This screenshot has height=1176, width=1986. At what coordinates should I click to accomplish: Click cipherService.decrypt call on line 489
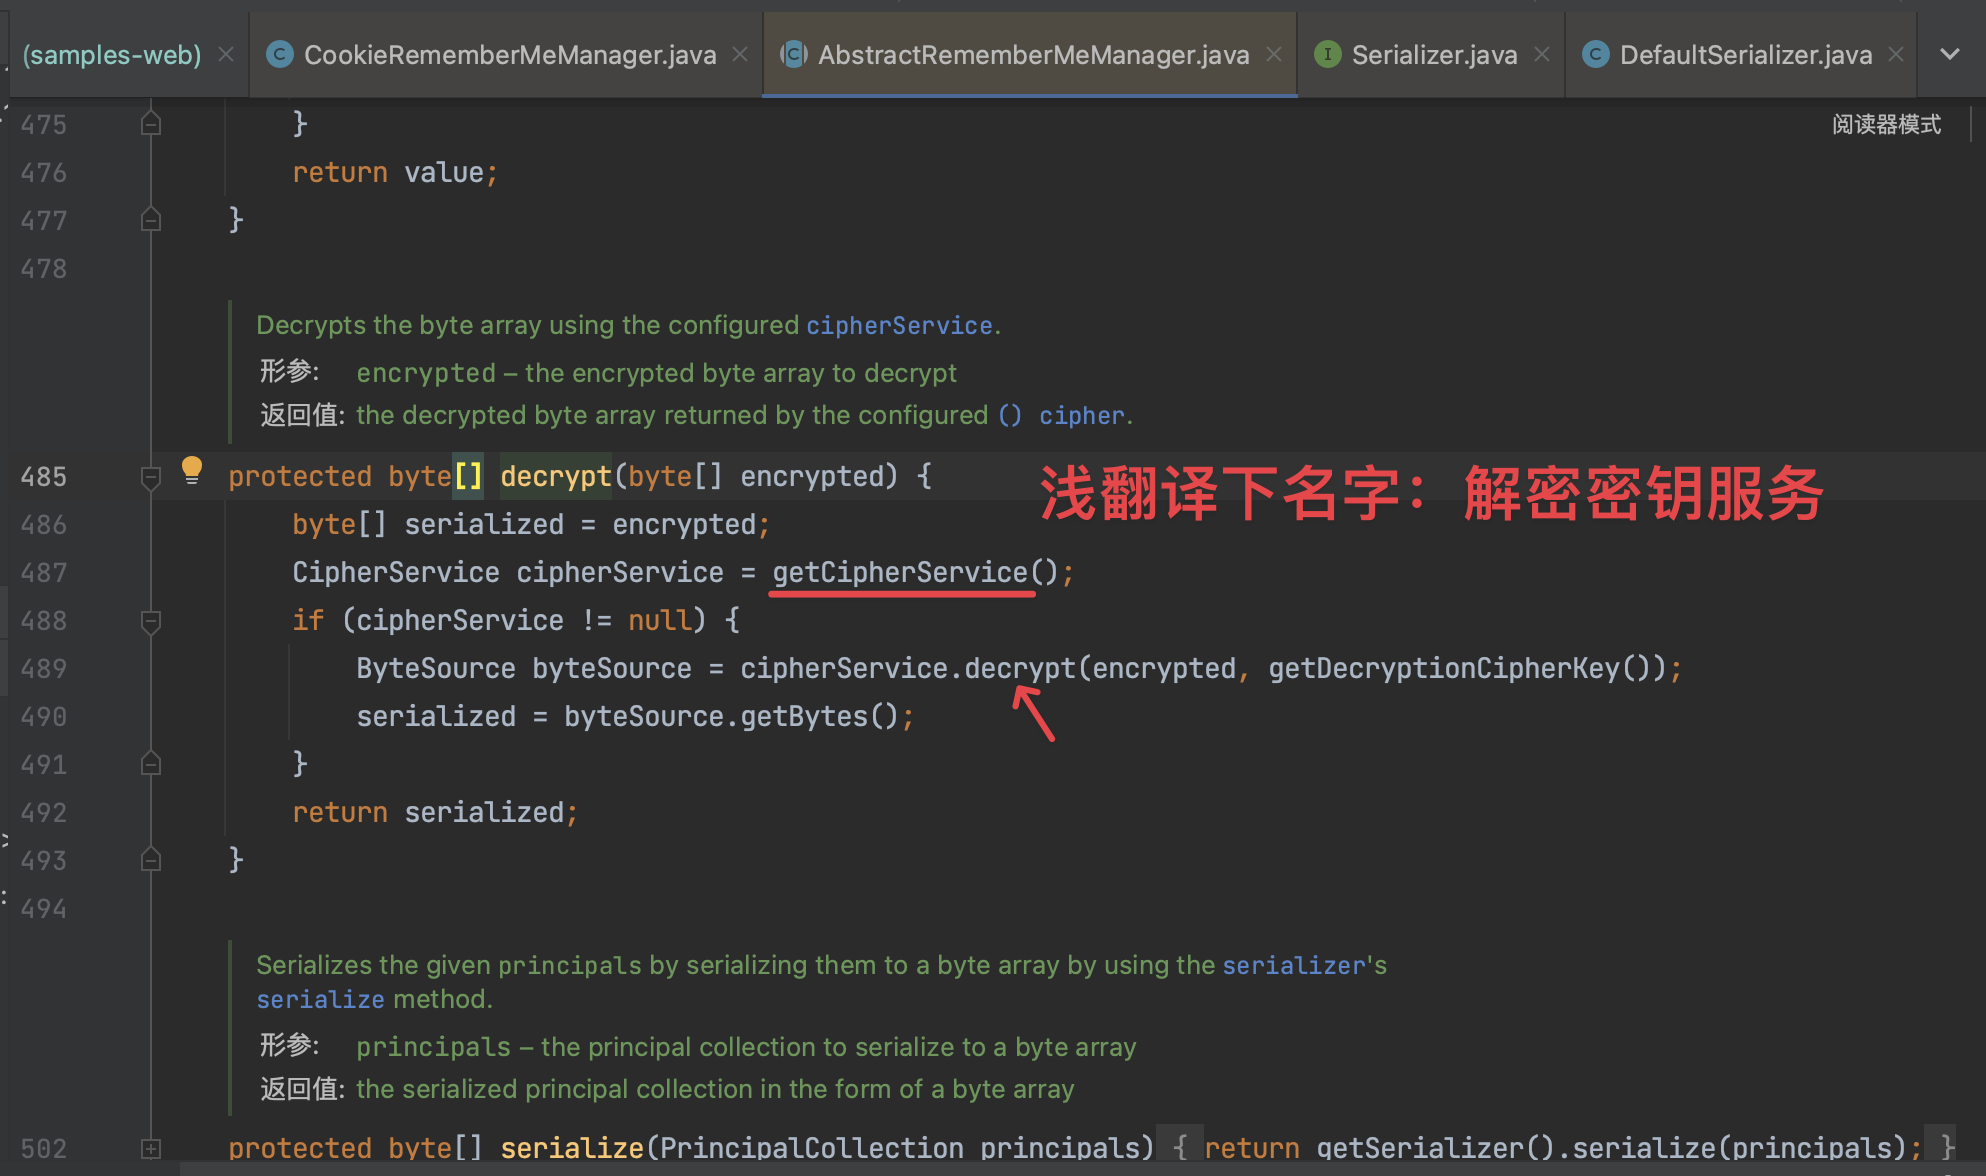[x=908, y=668]
